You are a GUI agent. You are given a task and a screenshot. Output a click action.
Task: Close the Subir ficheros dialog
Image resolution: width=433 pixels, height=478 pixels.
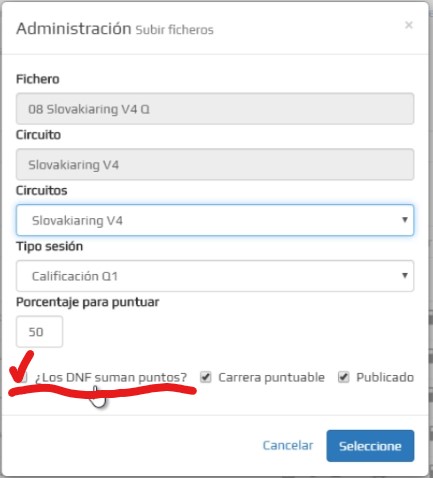[409, 25]
